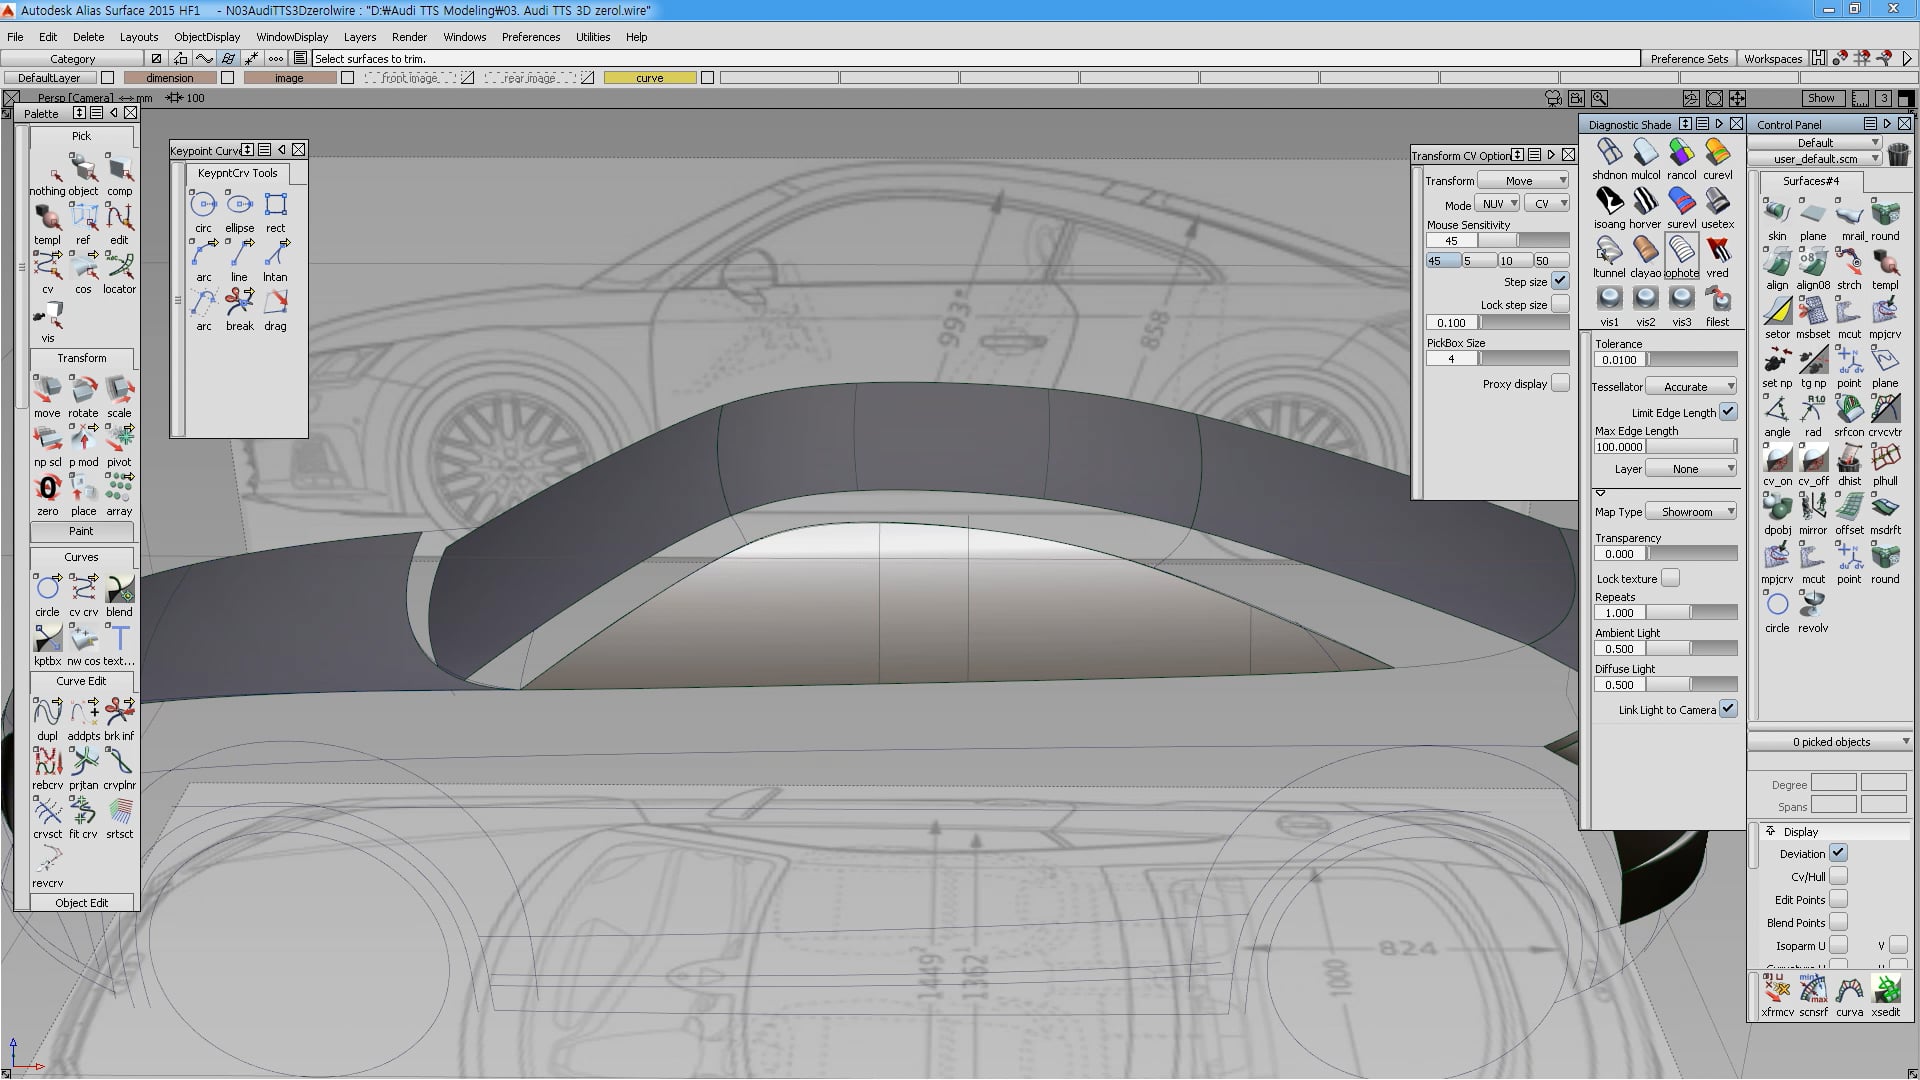This screenshot has height=1080, width=1920.
Task: Disable Link Light to Camera
Action: click(1728, 709)
